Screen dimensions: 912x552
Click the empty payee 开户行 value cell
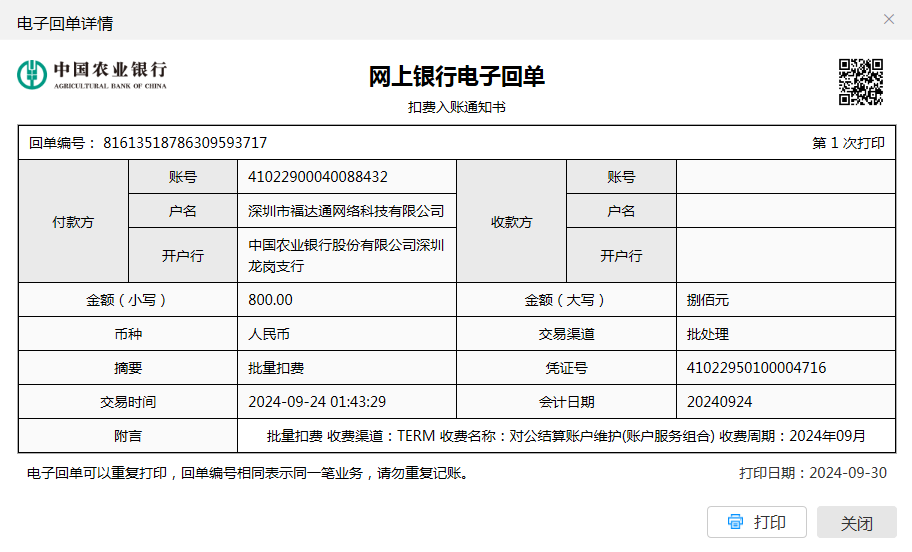click(x=786, y=255)
